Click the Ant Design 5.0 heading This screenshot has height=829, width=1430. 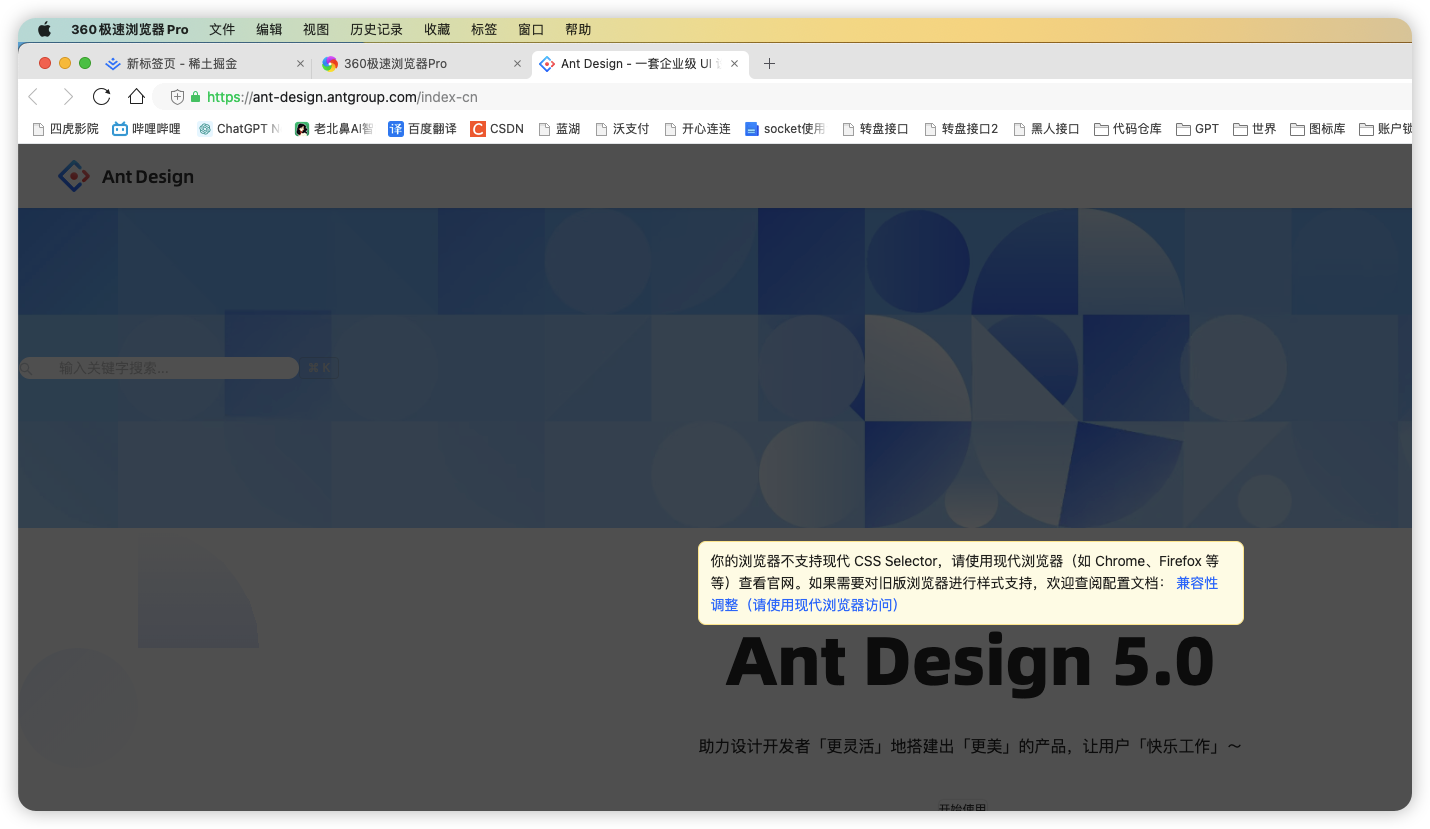point(970,662)
